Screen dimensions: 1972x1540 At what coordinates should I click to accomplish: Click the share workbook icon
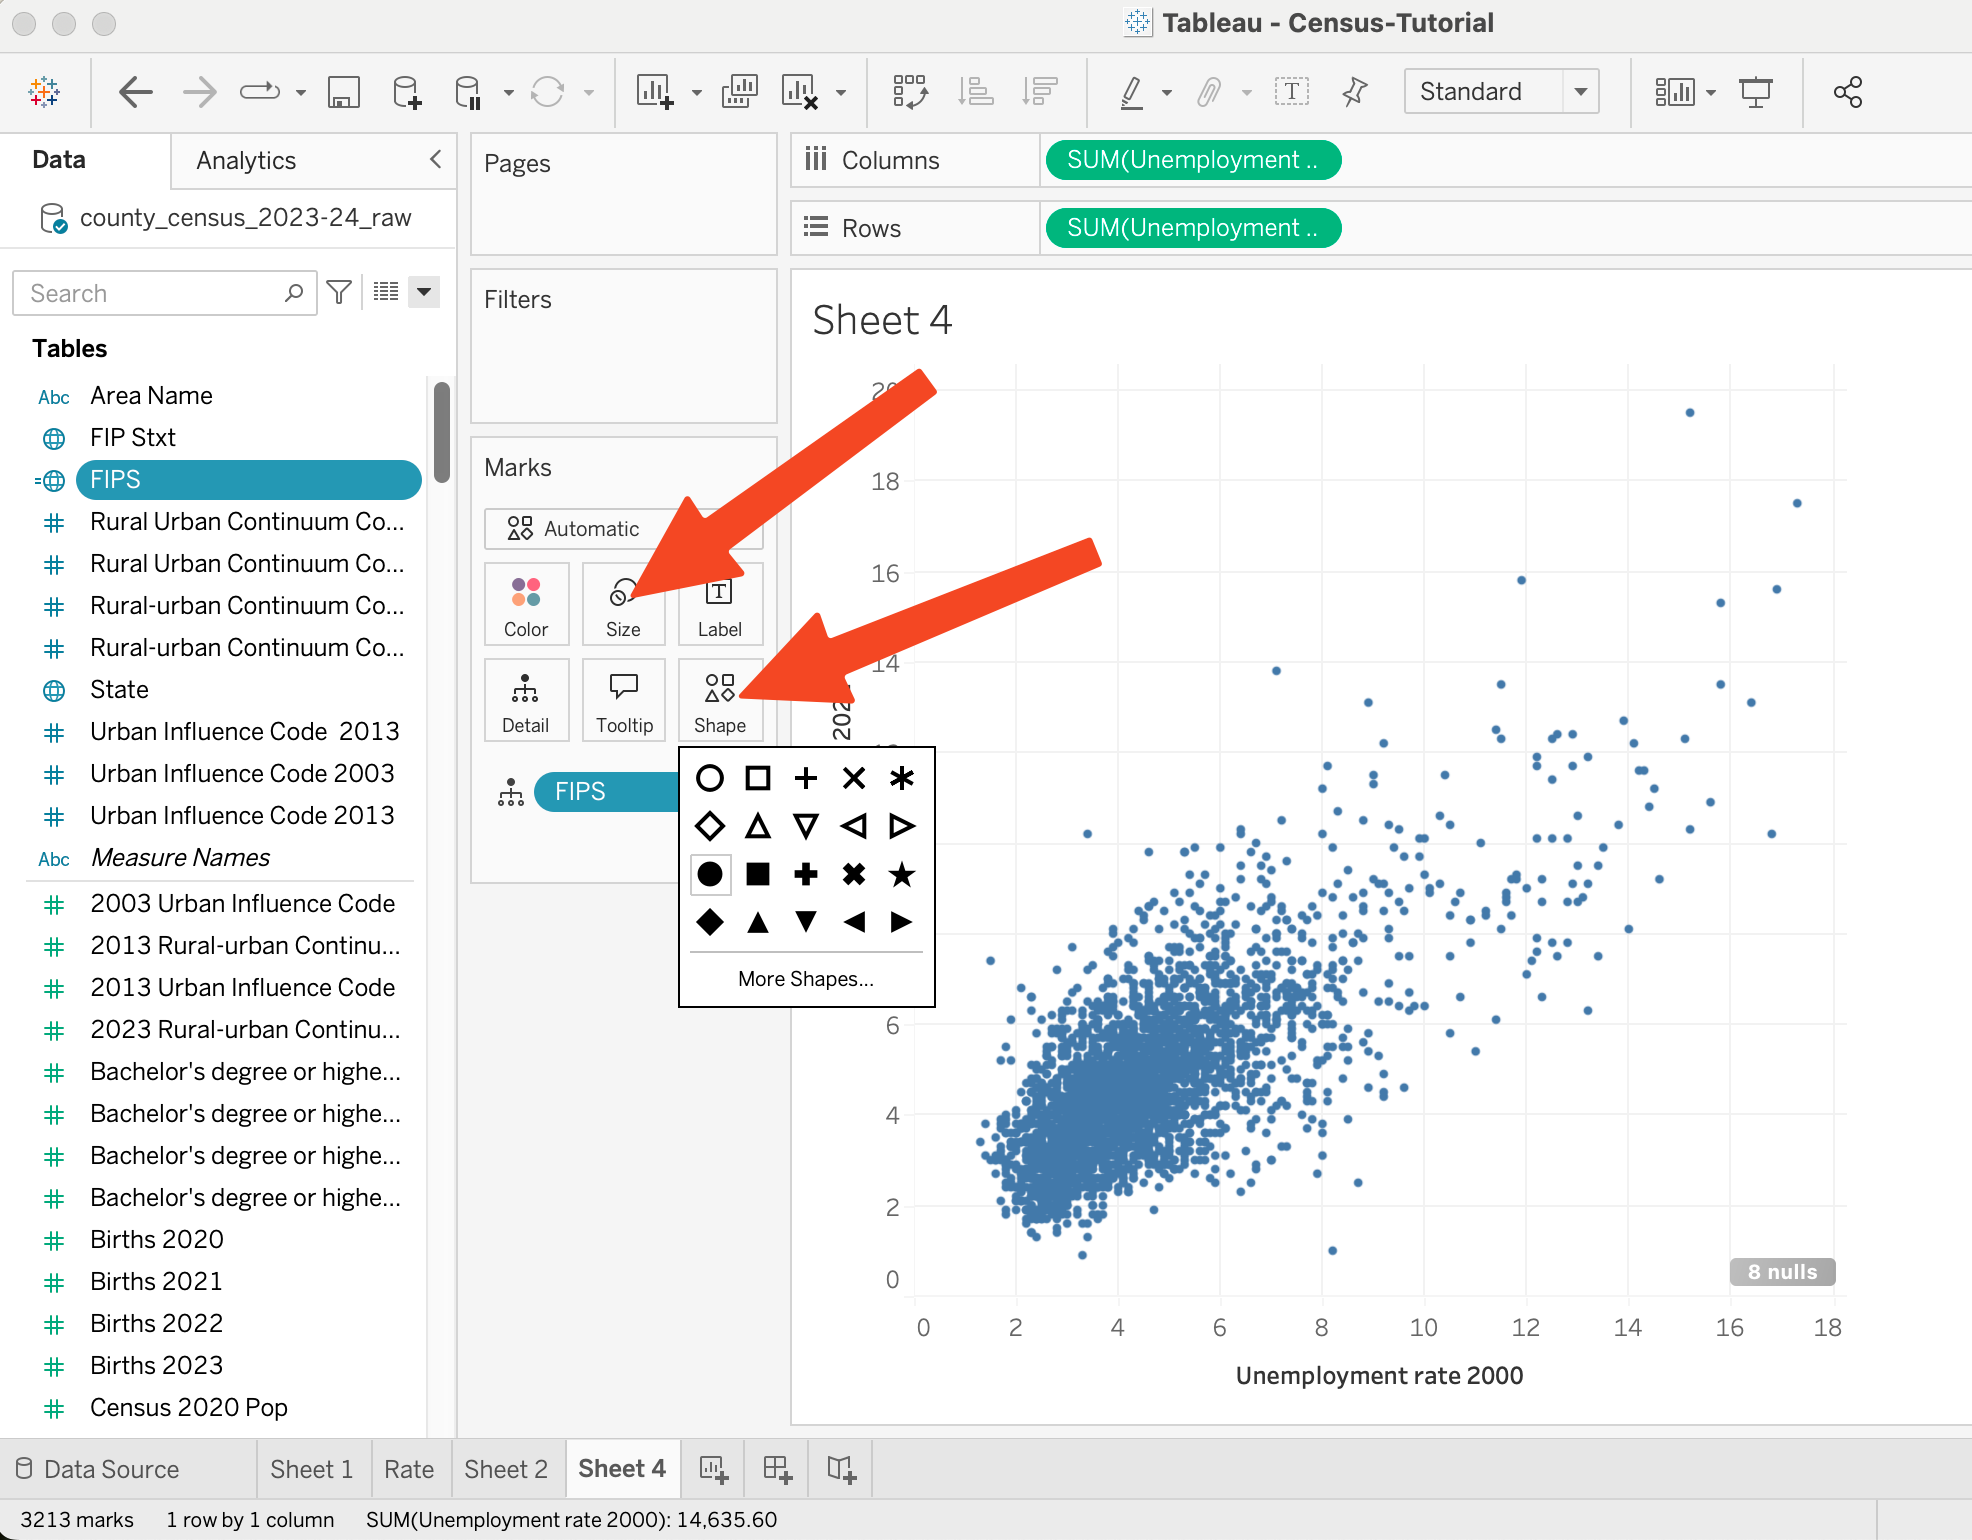(1848, 92)
